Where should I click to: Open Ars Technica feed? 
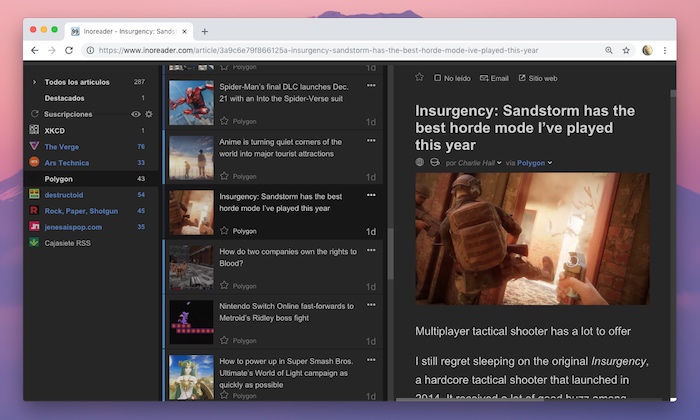tap(67, 162)
